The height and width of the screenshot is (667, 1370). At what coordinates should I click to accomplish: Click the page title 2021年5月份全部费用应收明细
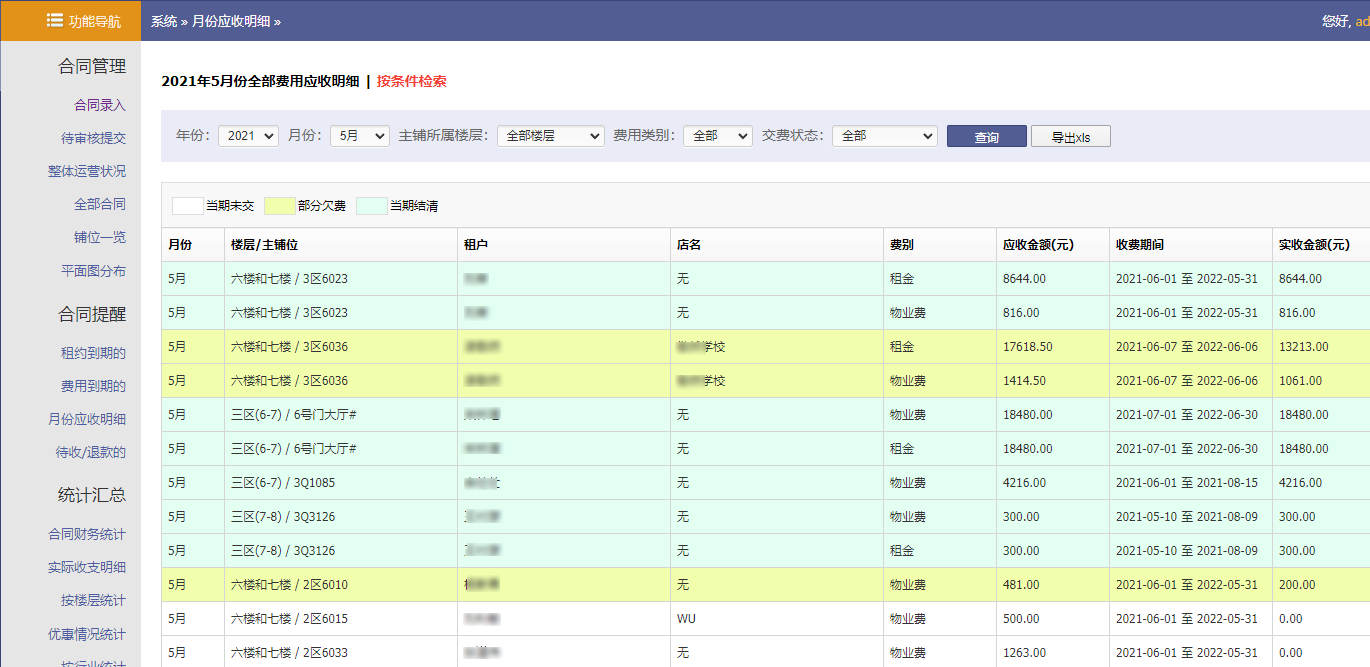tap(260, 81)
